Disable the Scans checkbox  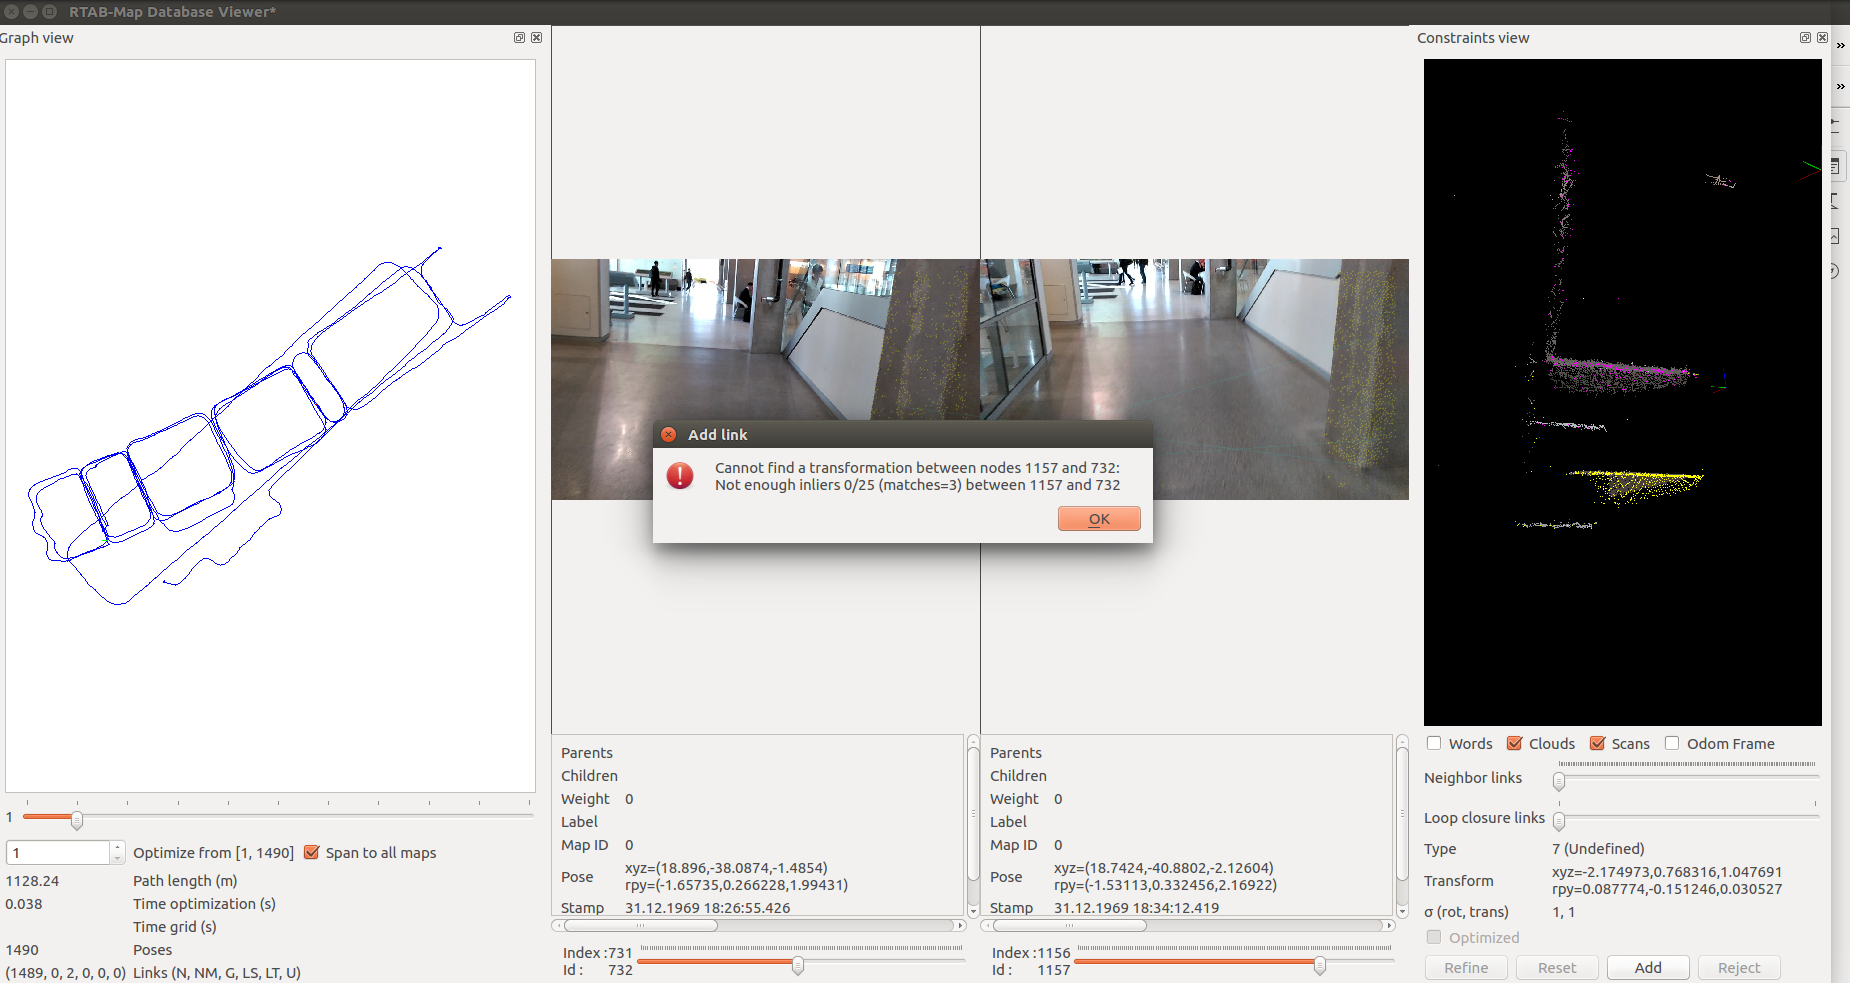coord(1597,743)
